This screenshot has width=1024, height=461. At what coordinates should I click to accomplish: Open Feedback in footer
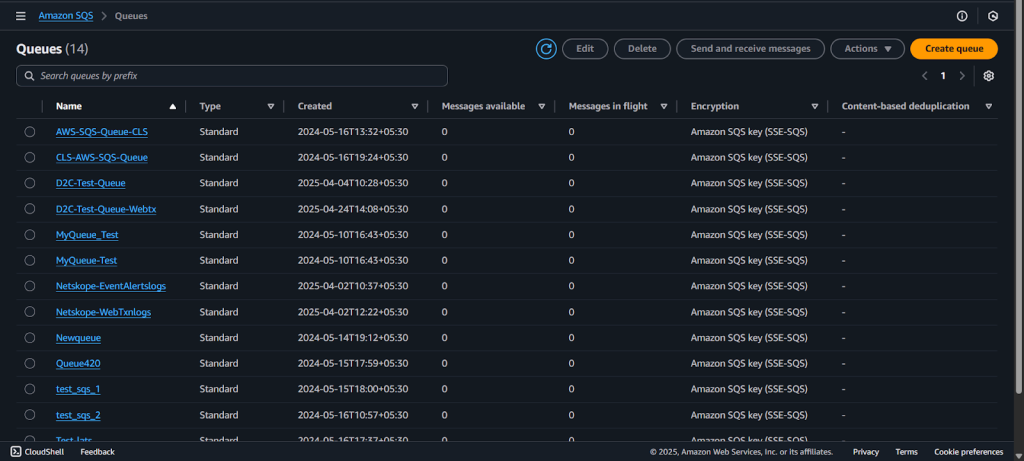coord(97,452)
